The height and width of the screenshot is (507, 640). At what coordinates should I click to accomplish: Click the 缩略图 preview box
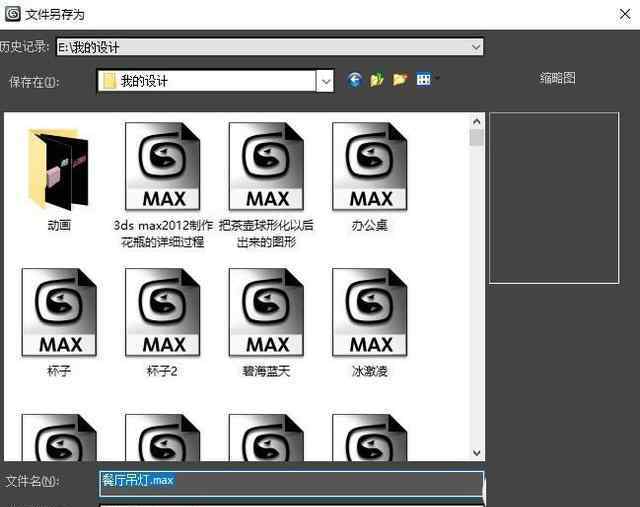553,197
